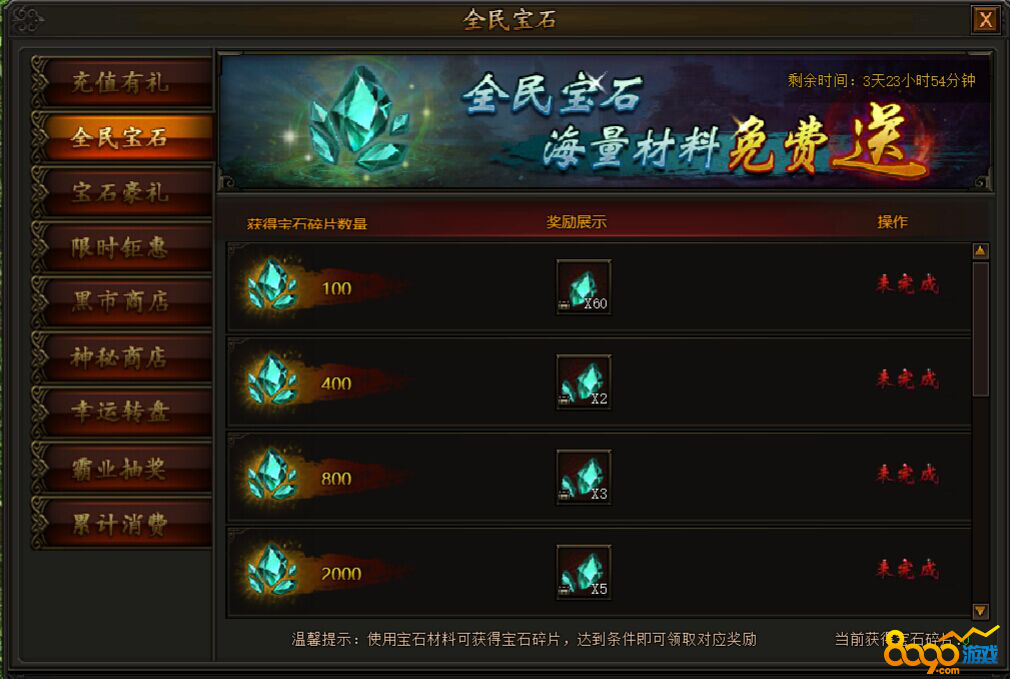Click the 未完成 status for 2000 fragments

(x=907, y=569)
